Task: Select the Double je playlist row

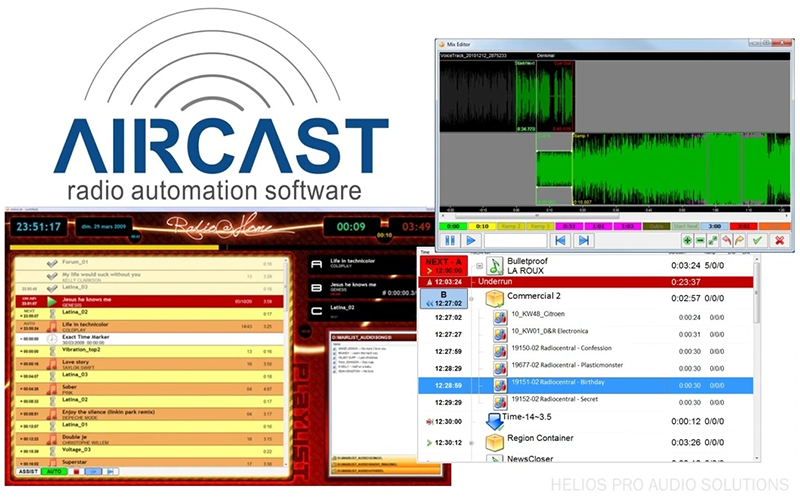Action: [149, 439]
